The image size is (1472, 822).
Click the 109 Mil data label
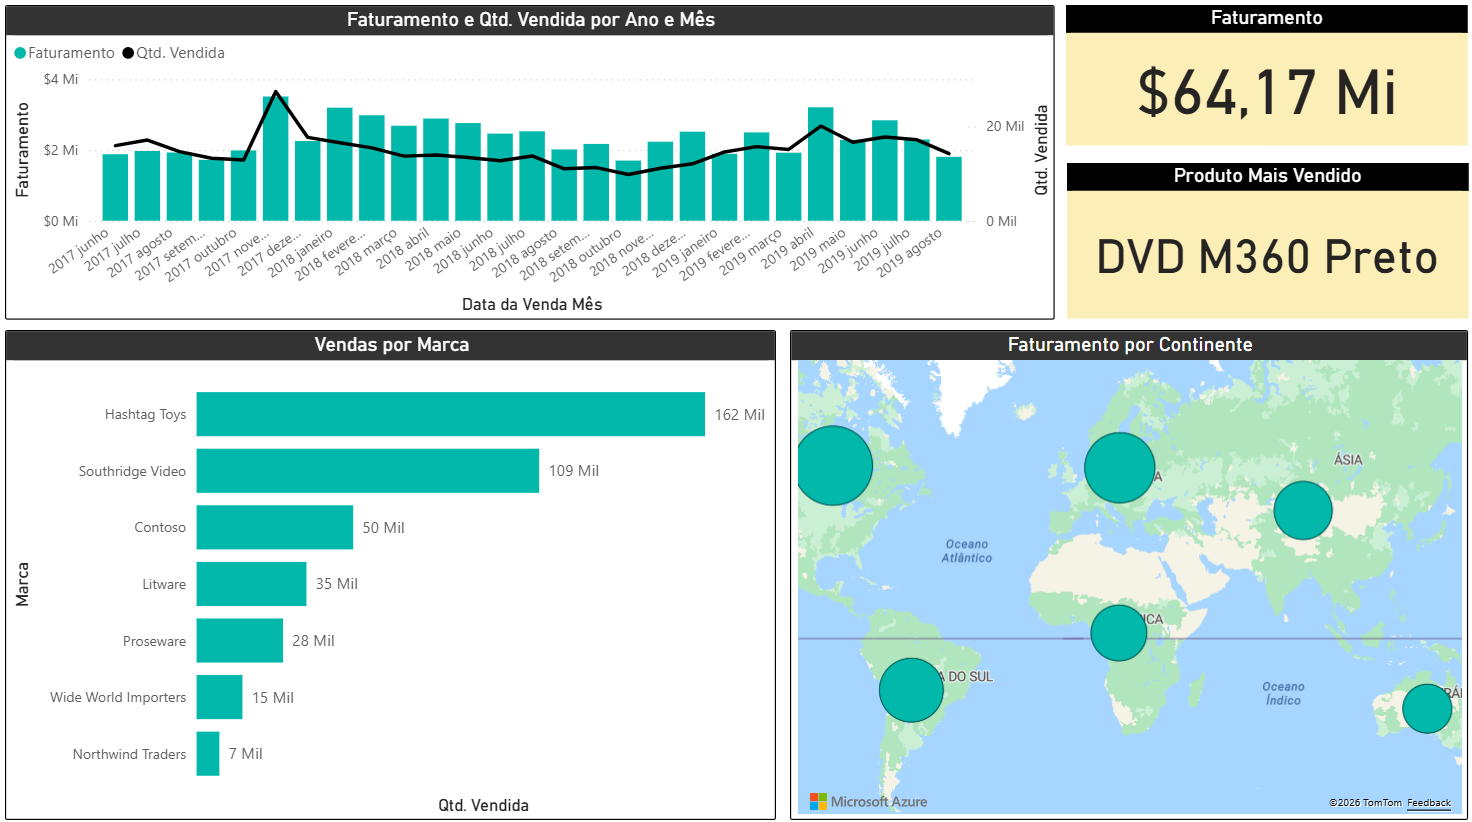574,471
